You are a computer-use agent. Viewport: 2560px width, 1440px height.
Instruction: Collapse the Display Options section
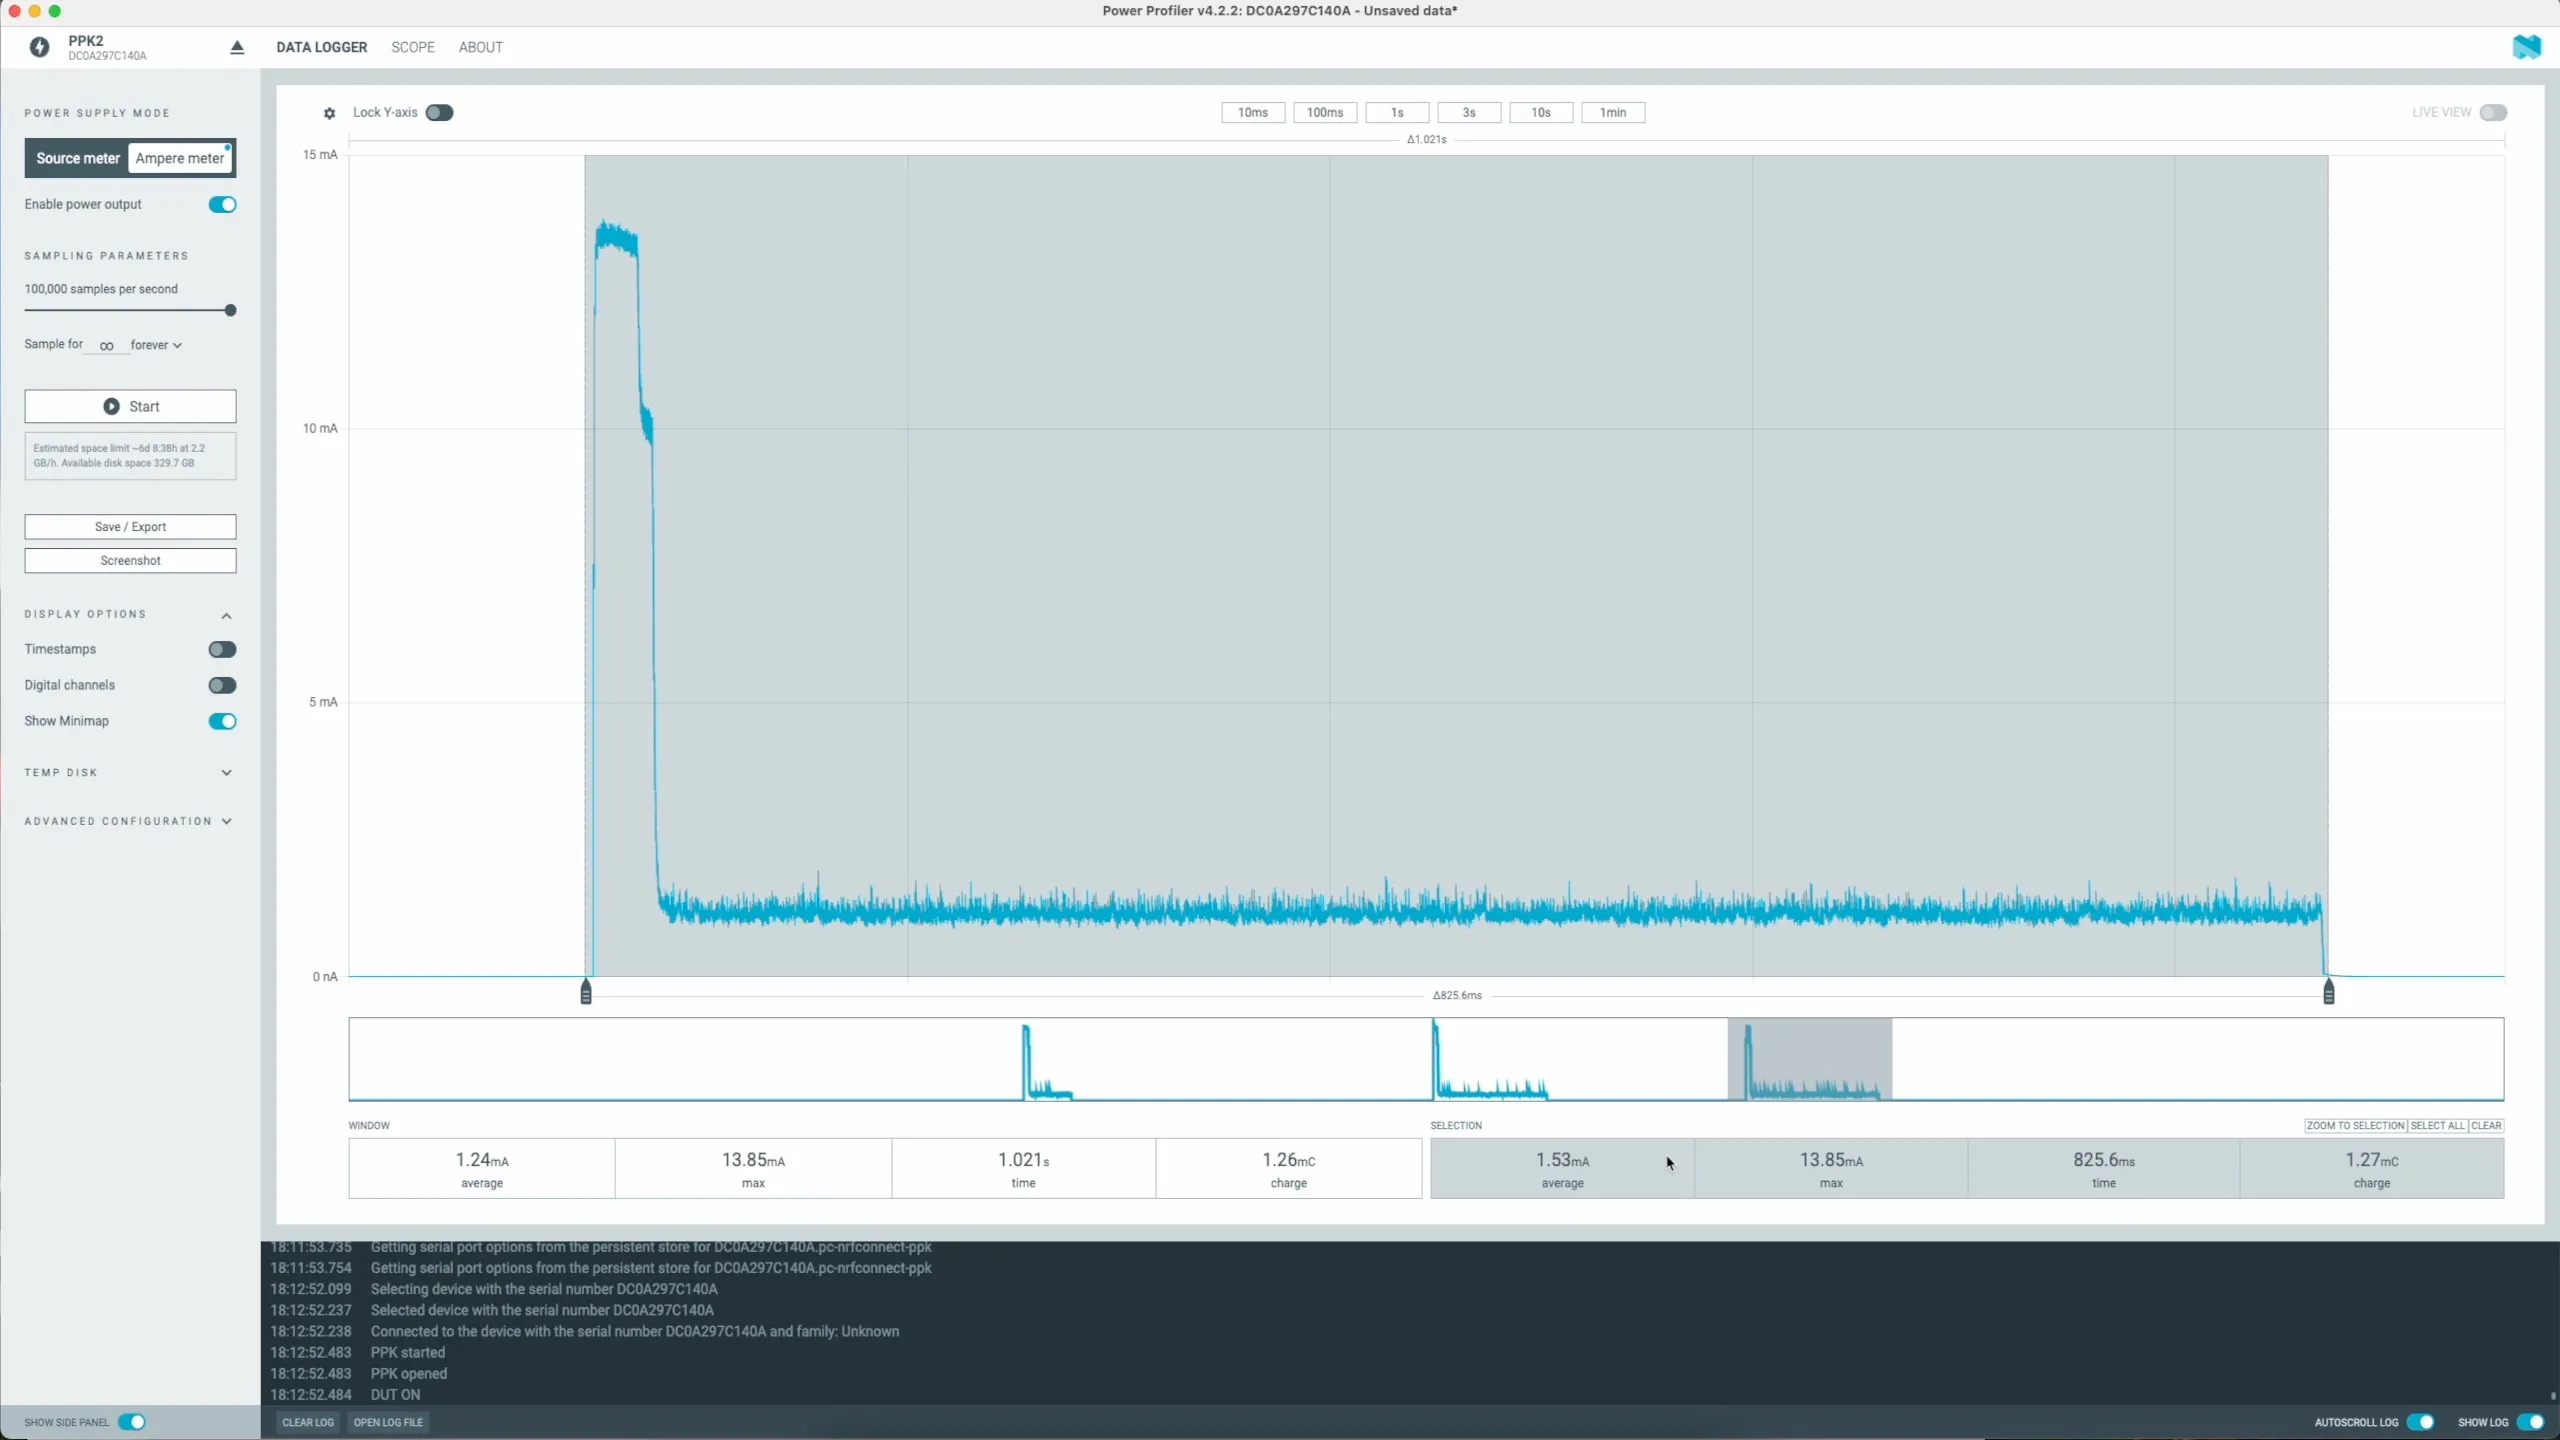tap(226, 615)
